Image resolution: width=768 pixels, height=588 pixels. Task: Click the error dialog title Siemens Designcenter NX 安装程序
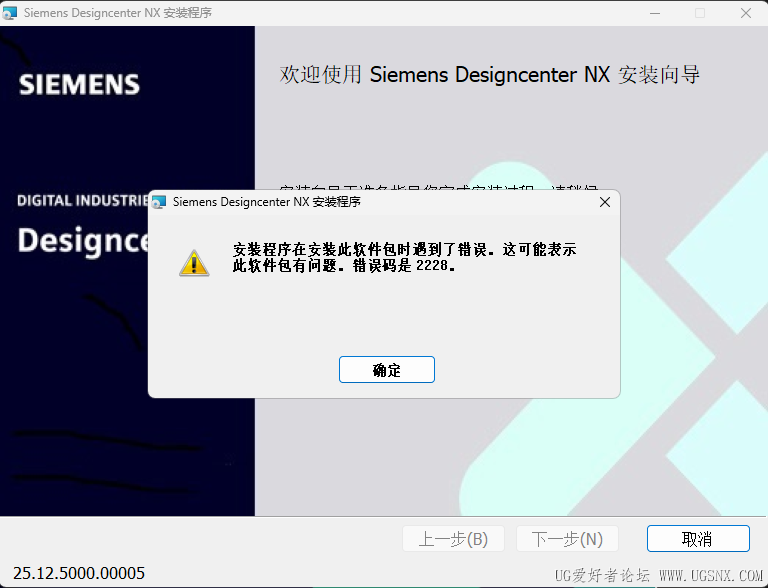pos(266,202)
